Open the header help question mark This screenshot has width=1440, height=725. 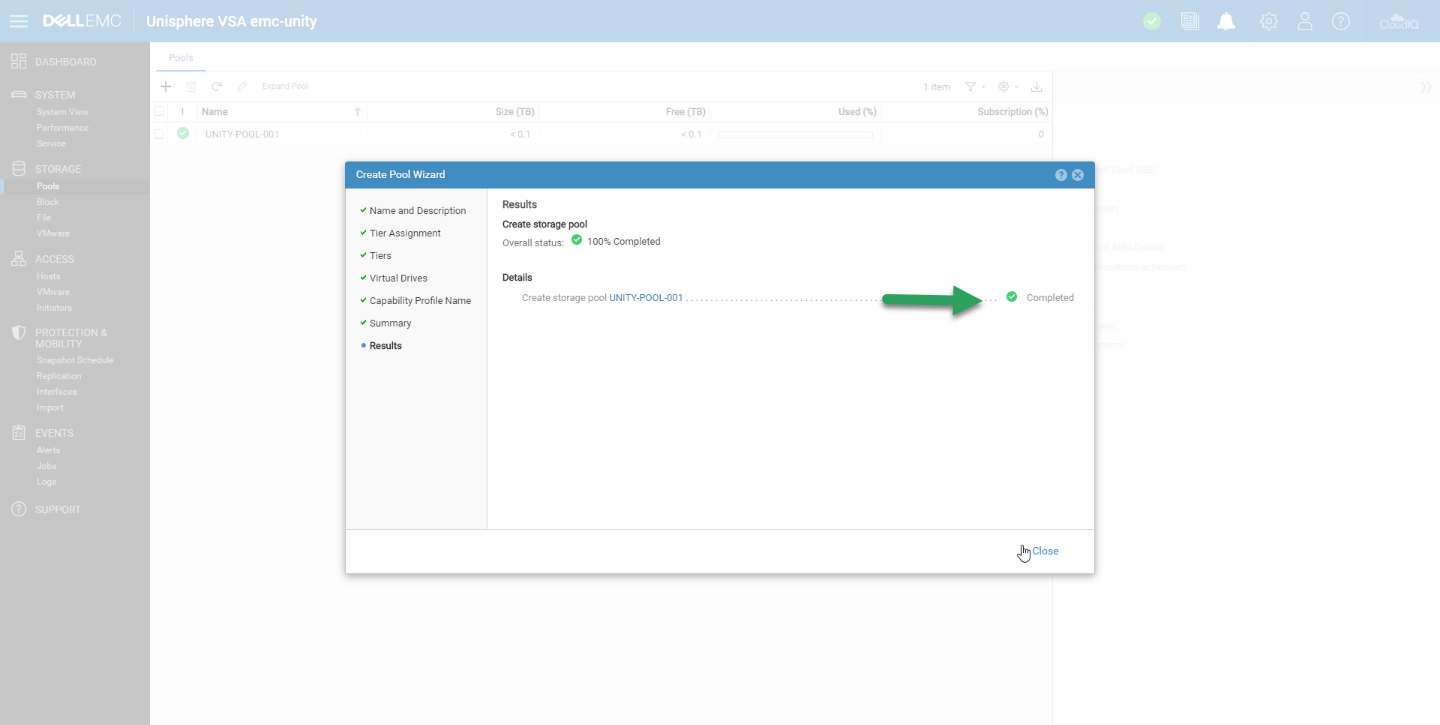1341,21
